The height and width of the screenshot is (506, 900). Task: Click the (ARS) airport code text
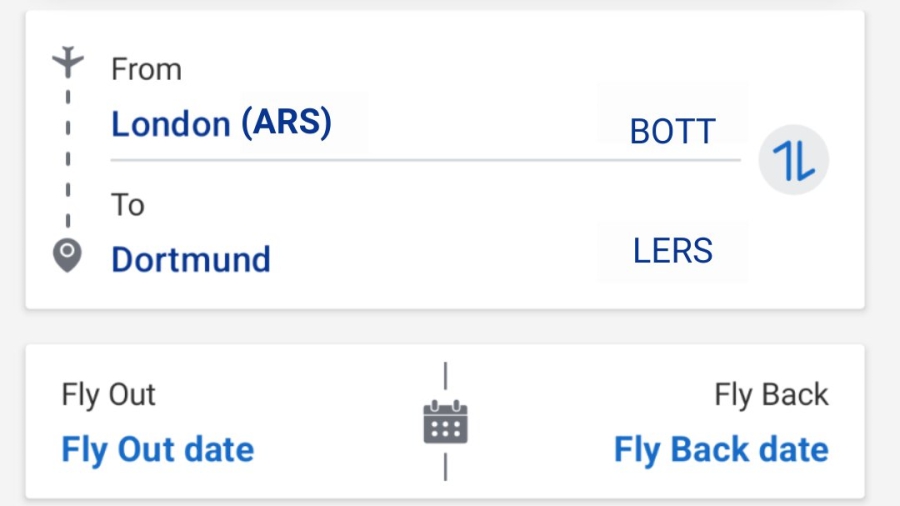pyautogui.click(x=286, y=123)
